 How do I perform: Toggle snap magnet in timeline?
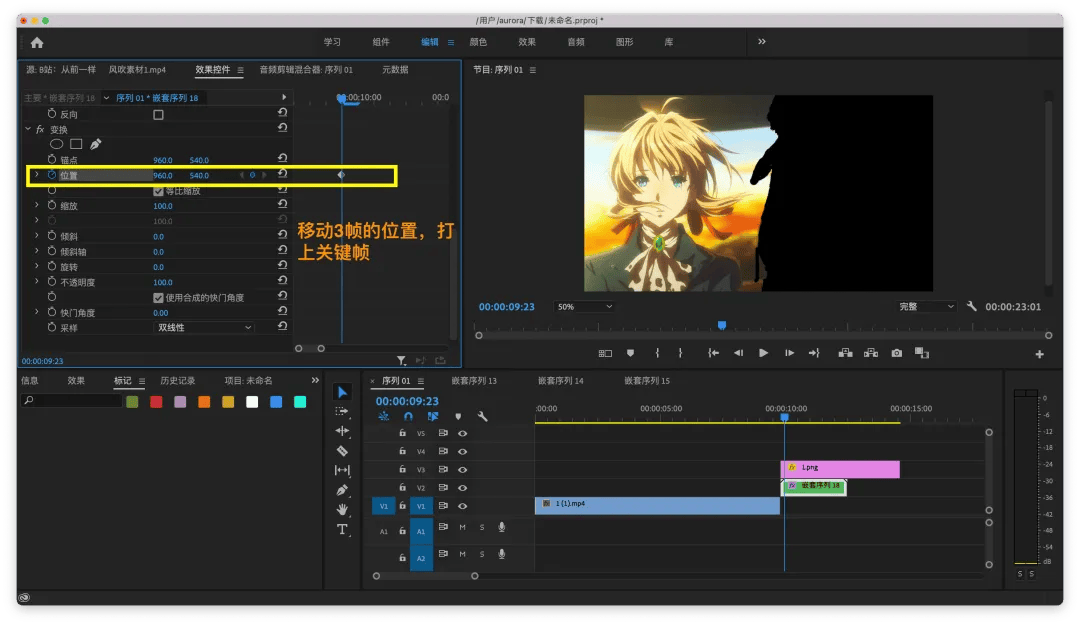(408, 416)
